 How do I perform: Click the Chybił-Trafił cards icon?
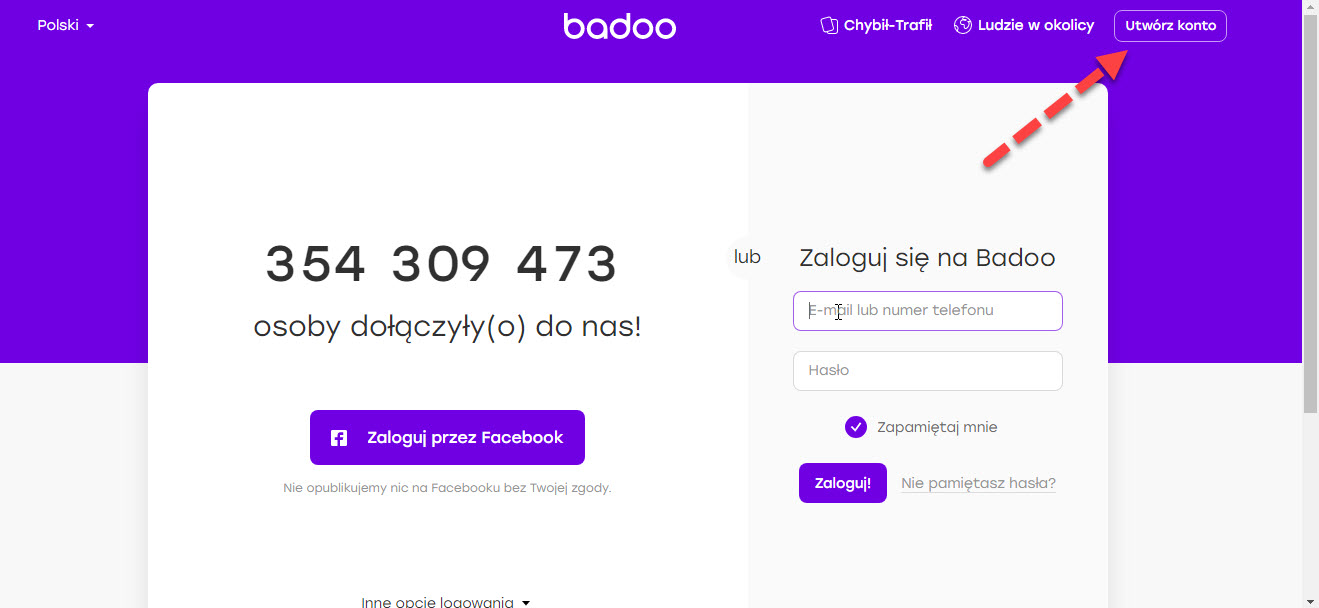(x=828, y=25)
